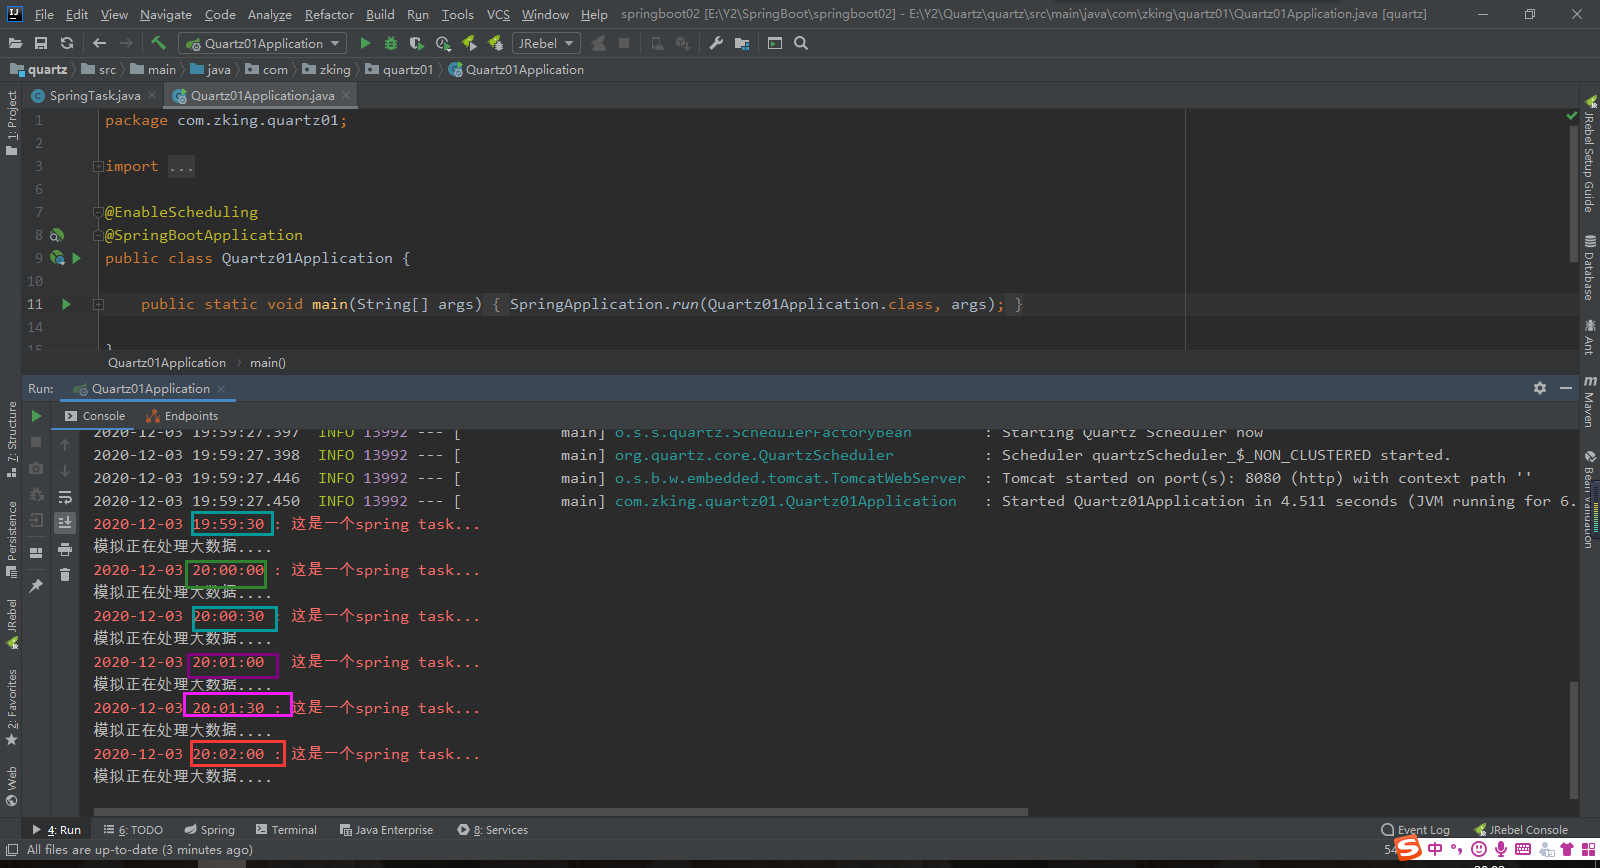The height and width of the screenshot is (868, 1600).
Task: Open the JRebel dropdown in toolbar
Action: pos(546,43)
